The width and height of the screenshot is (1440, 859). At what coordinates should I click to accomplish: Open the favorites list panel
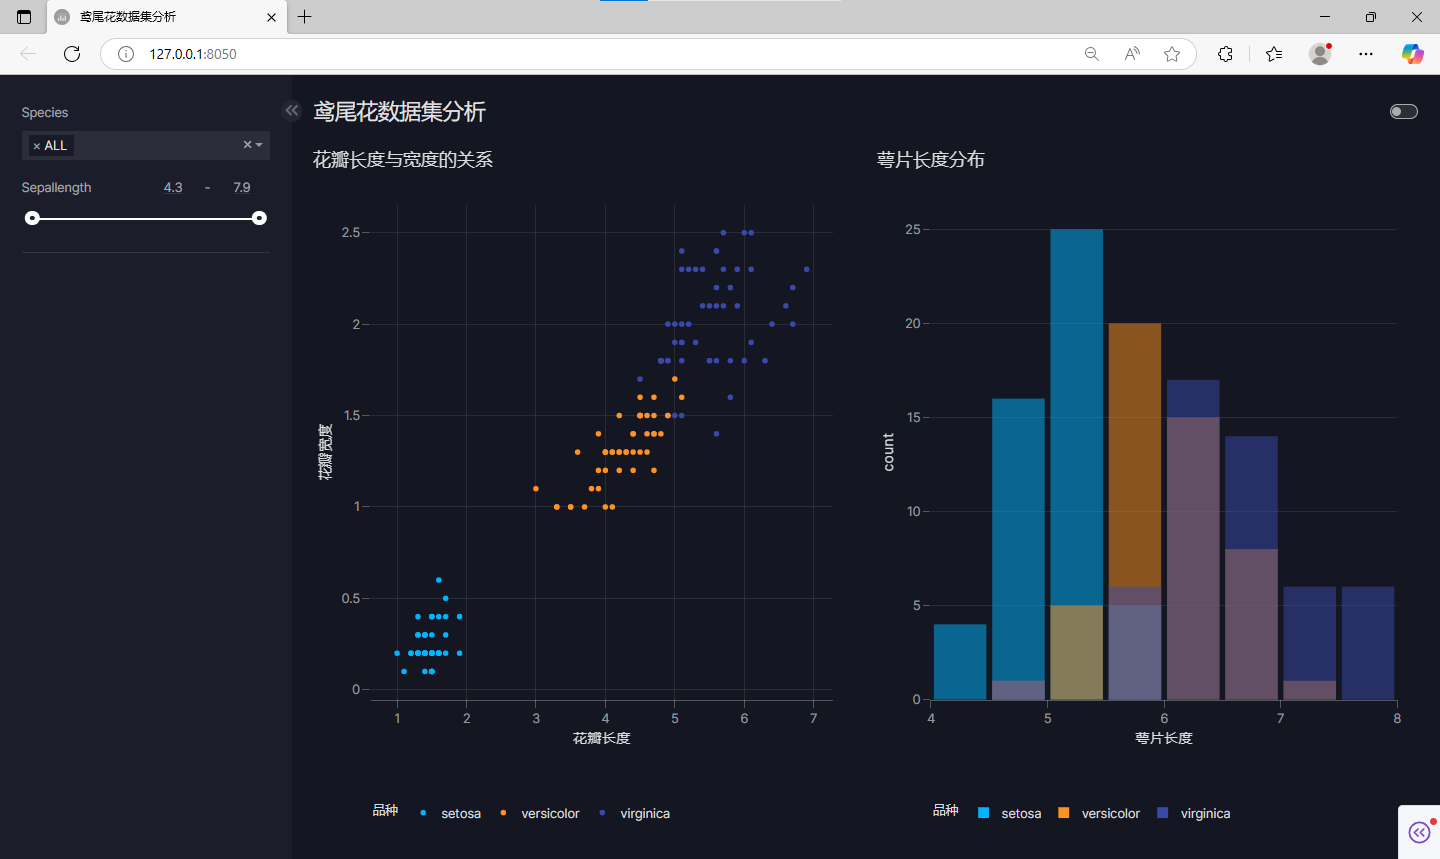click(1273, 53)
